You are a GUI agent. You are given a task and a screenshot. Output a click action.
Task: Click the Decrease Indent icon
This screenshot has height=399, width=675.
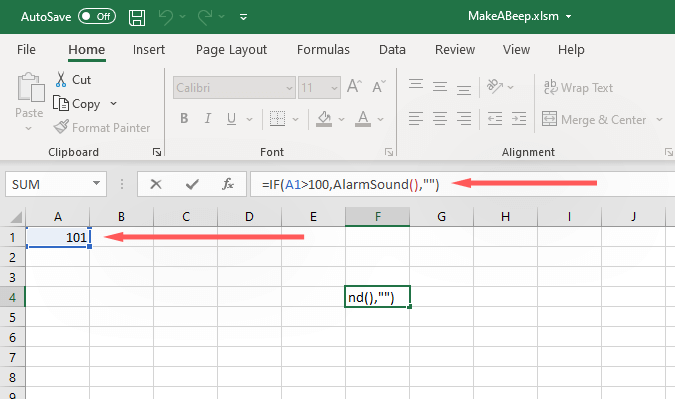coord(495,118)
